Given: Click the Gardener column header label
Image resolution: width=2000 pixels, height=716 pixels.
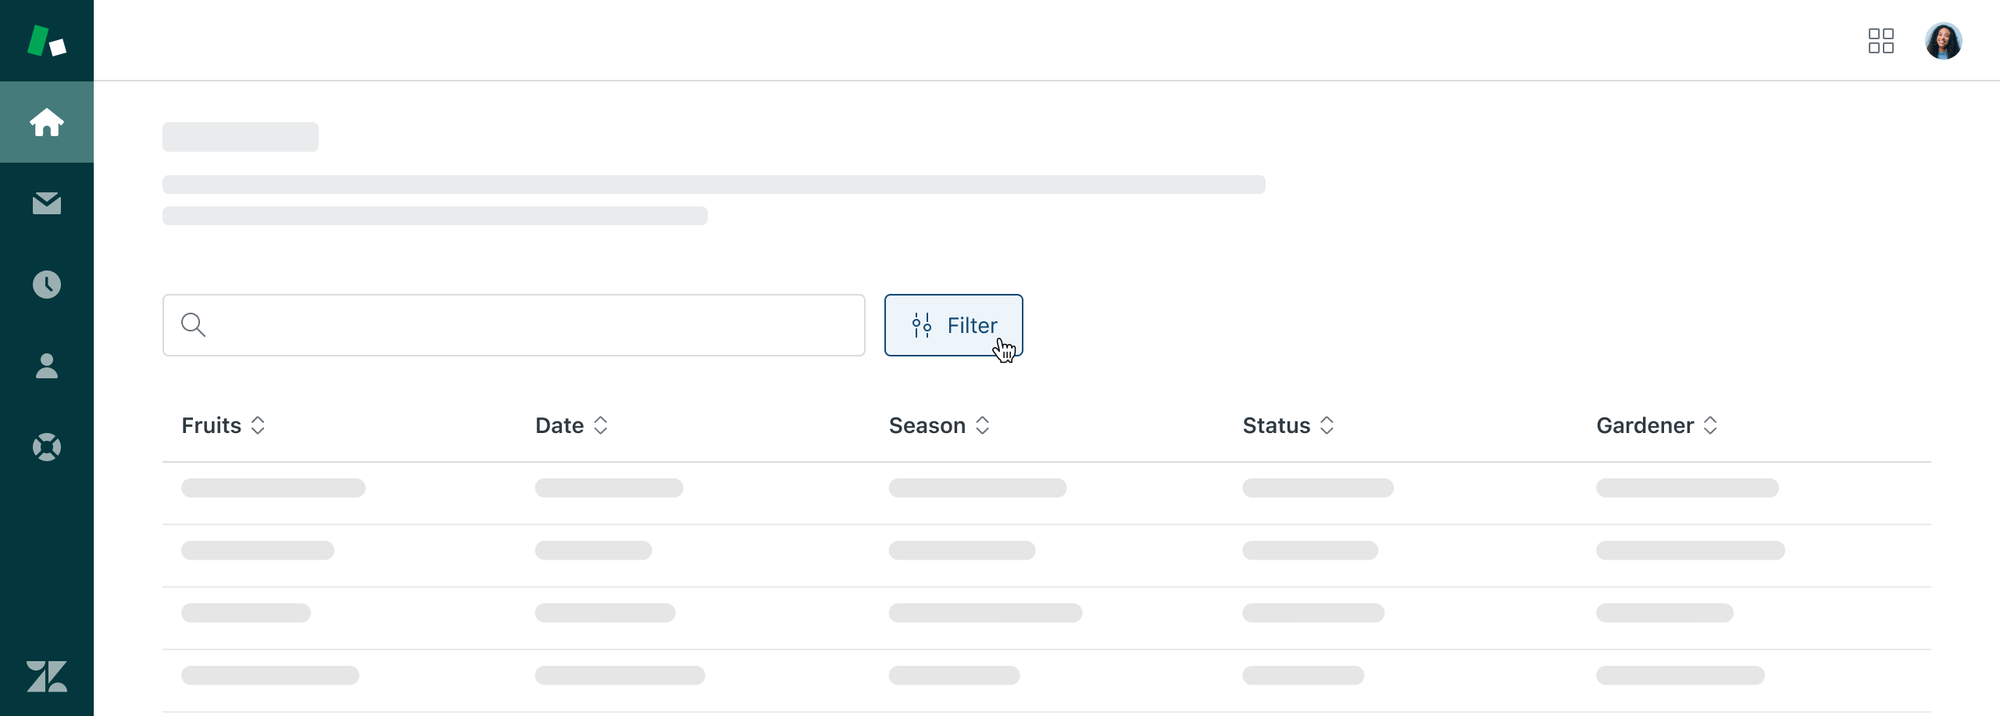Looking at the screenshot, I should point(1645,425).
